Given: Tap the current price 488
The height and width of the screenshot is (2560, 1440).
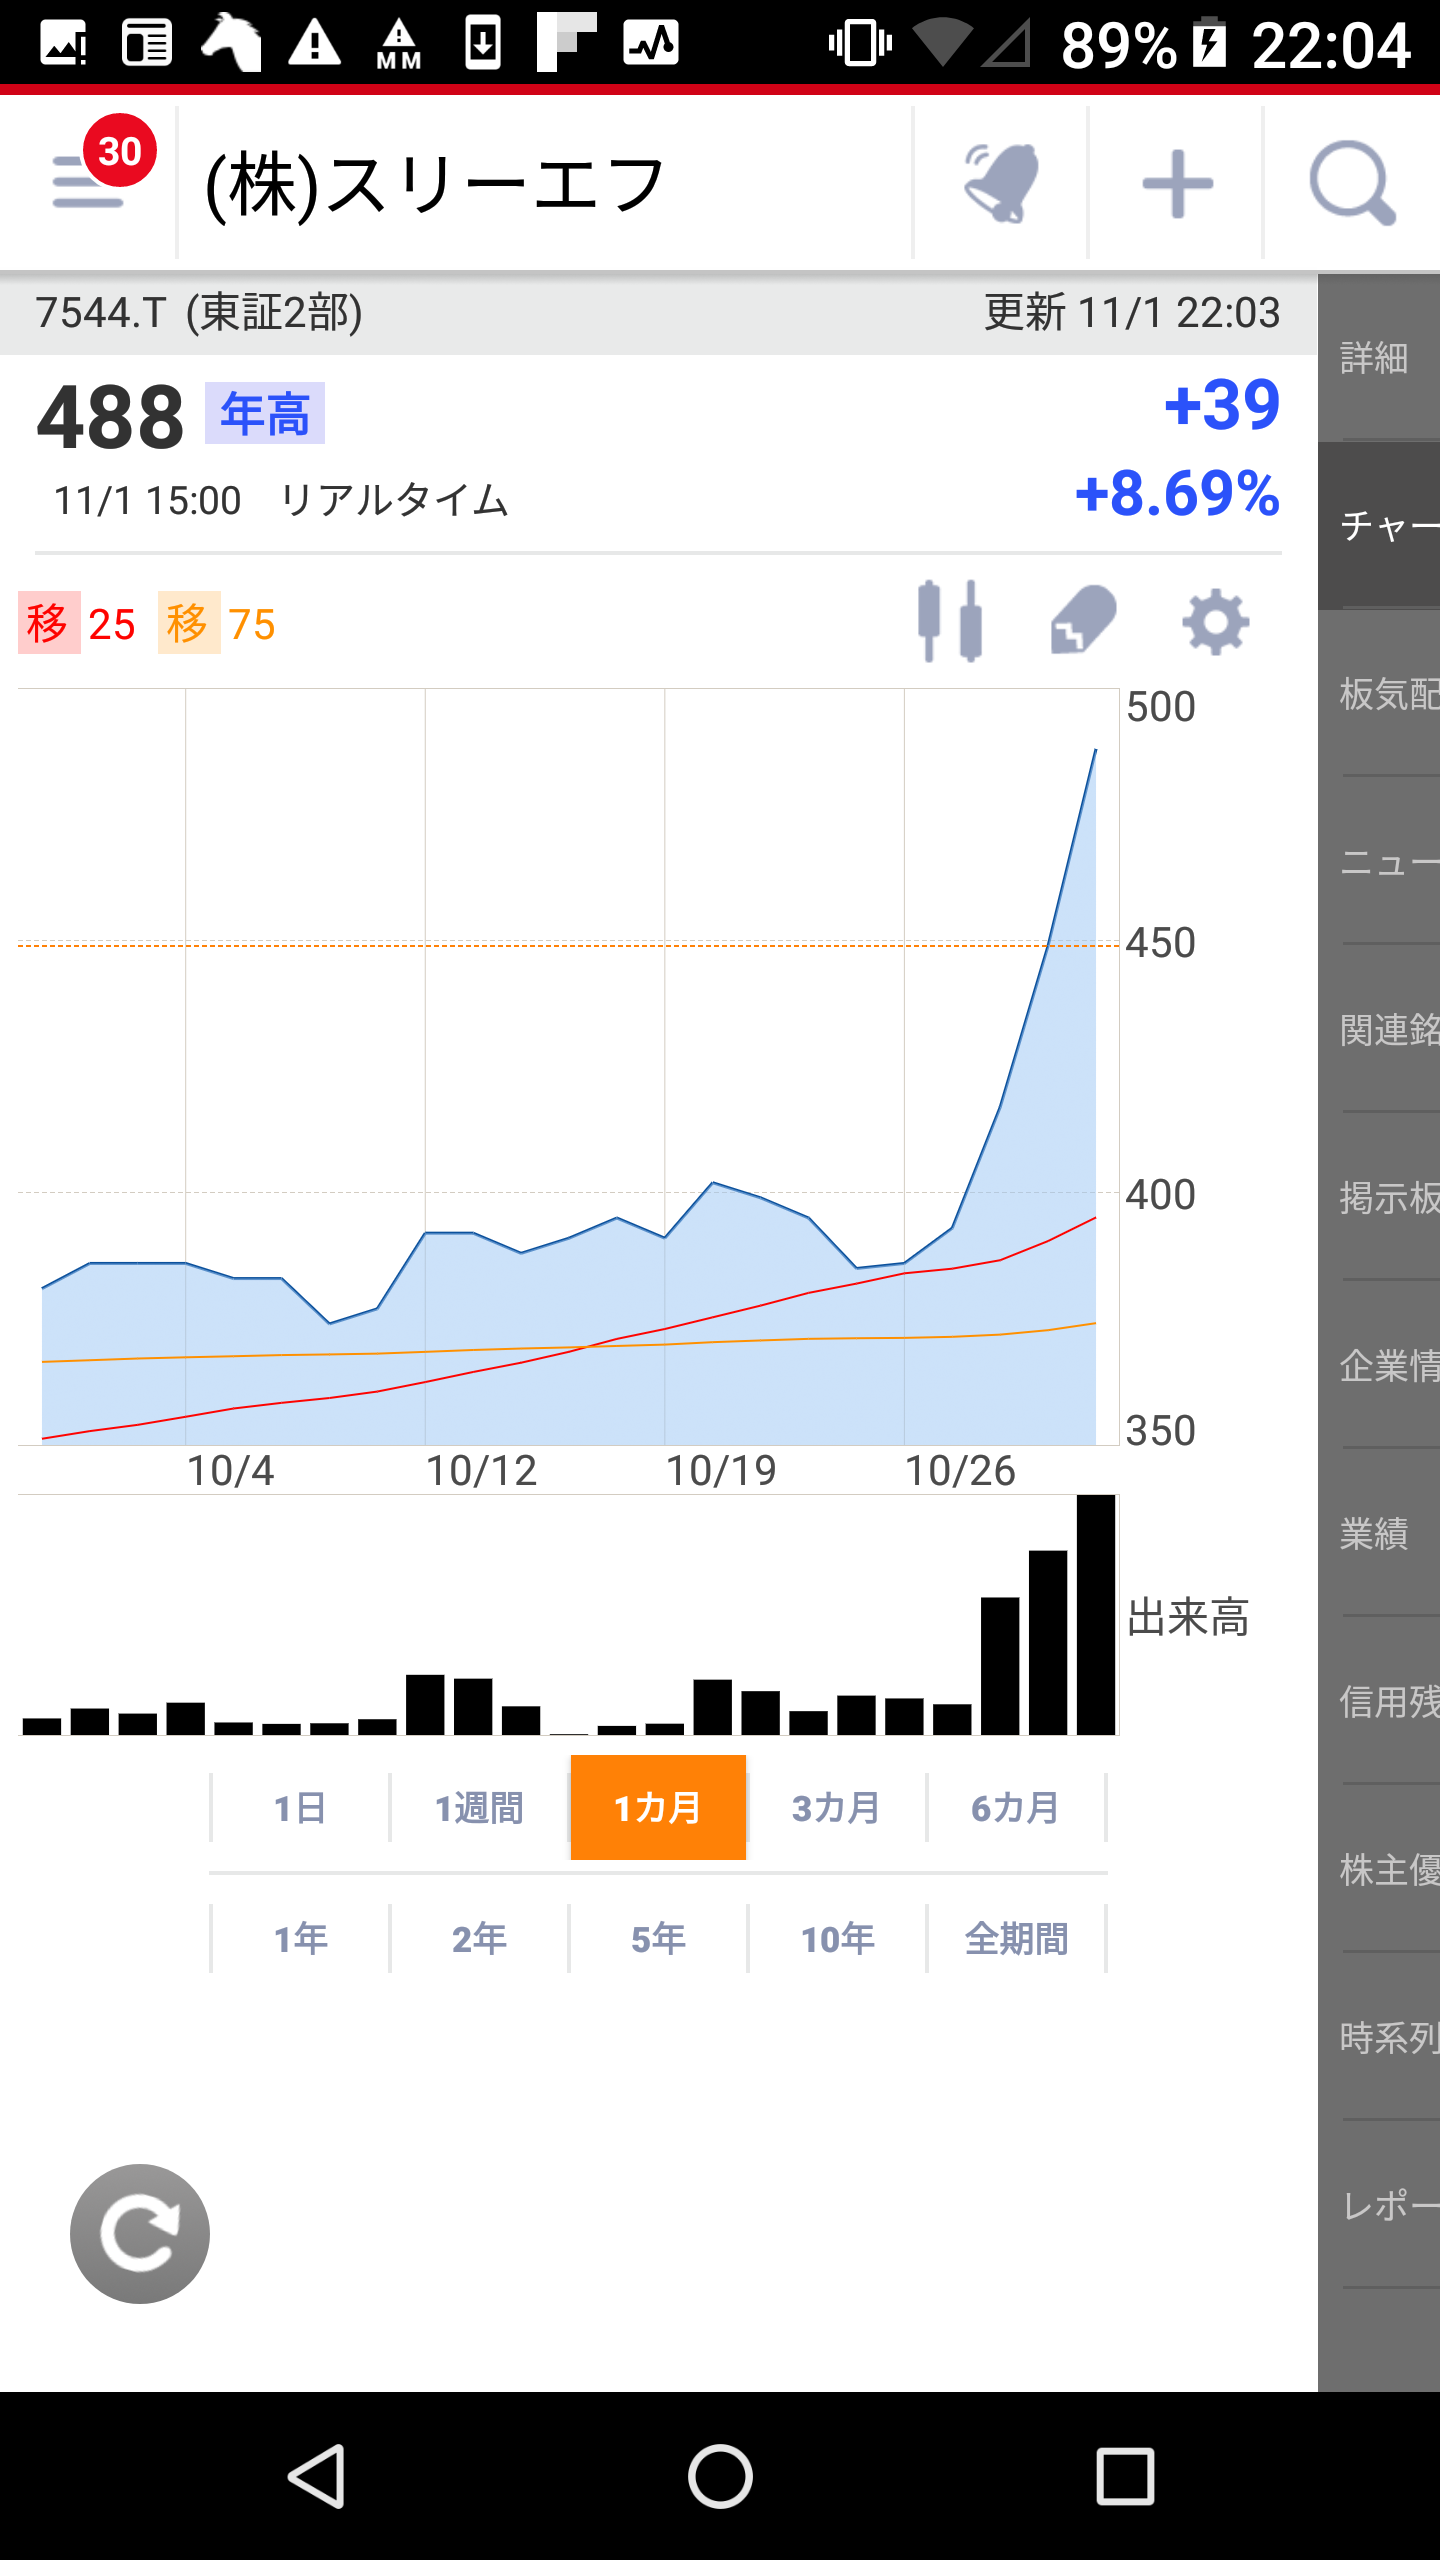Looking at the screenshot, I should [x=111, y=417].
